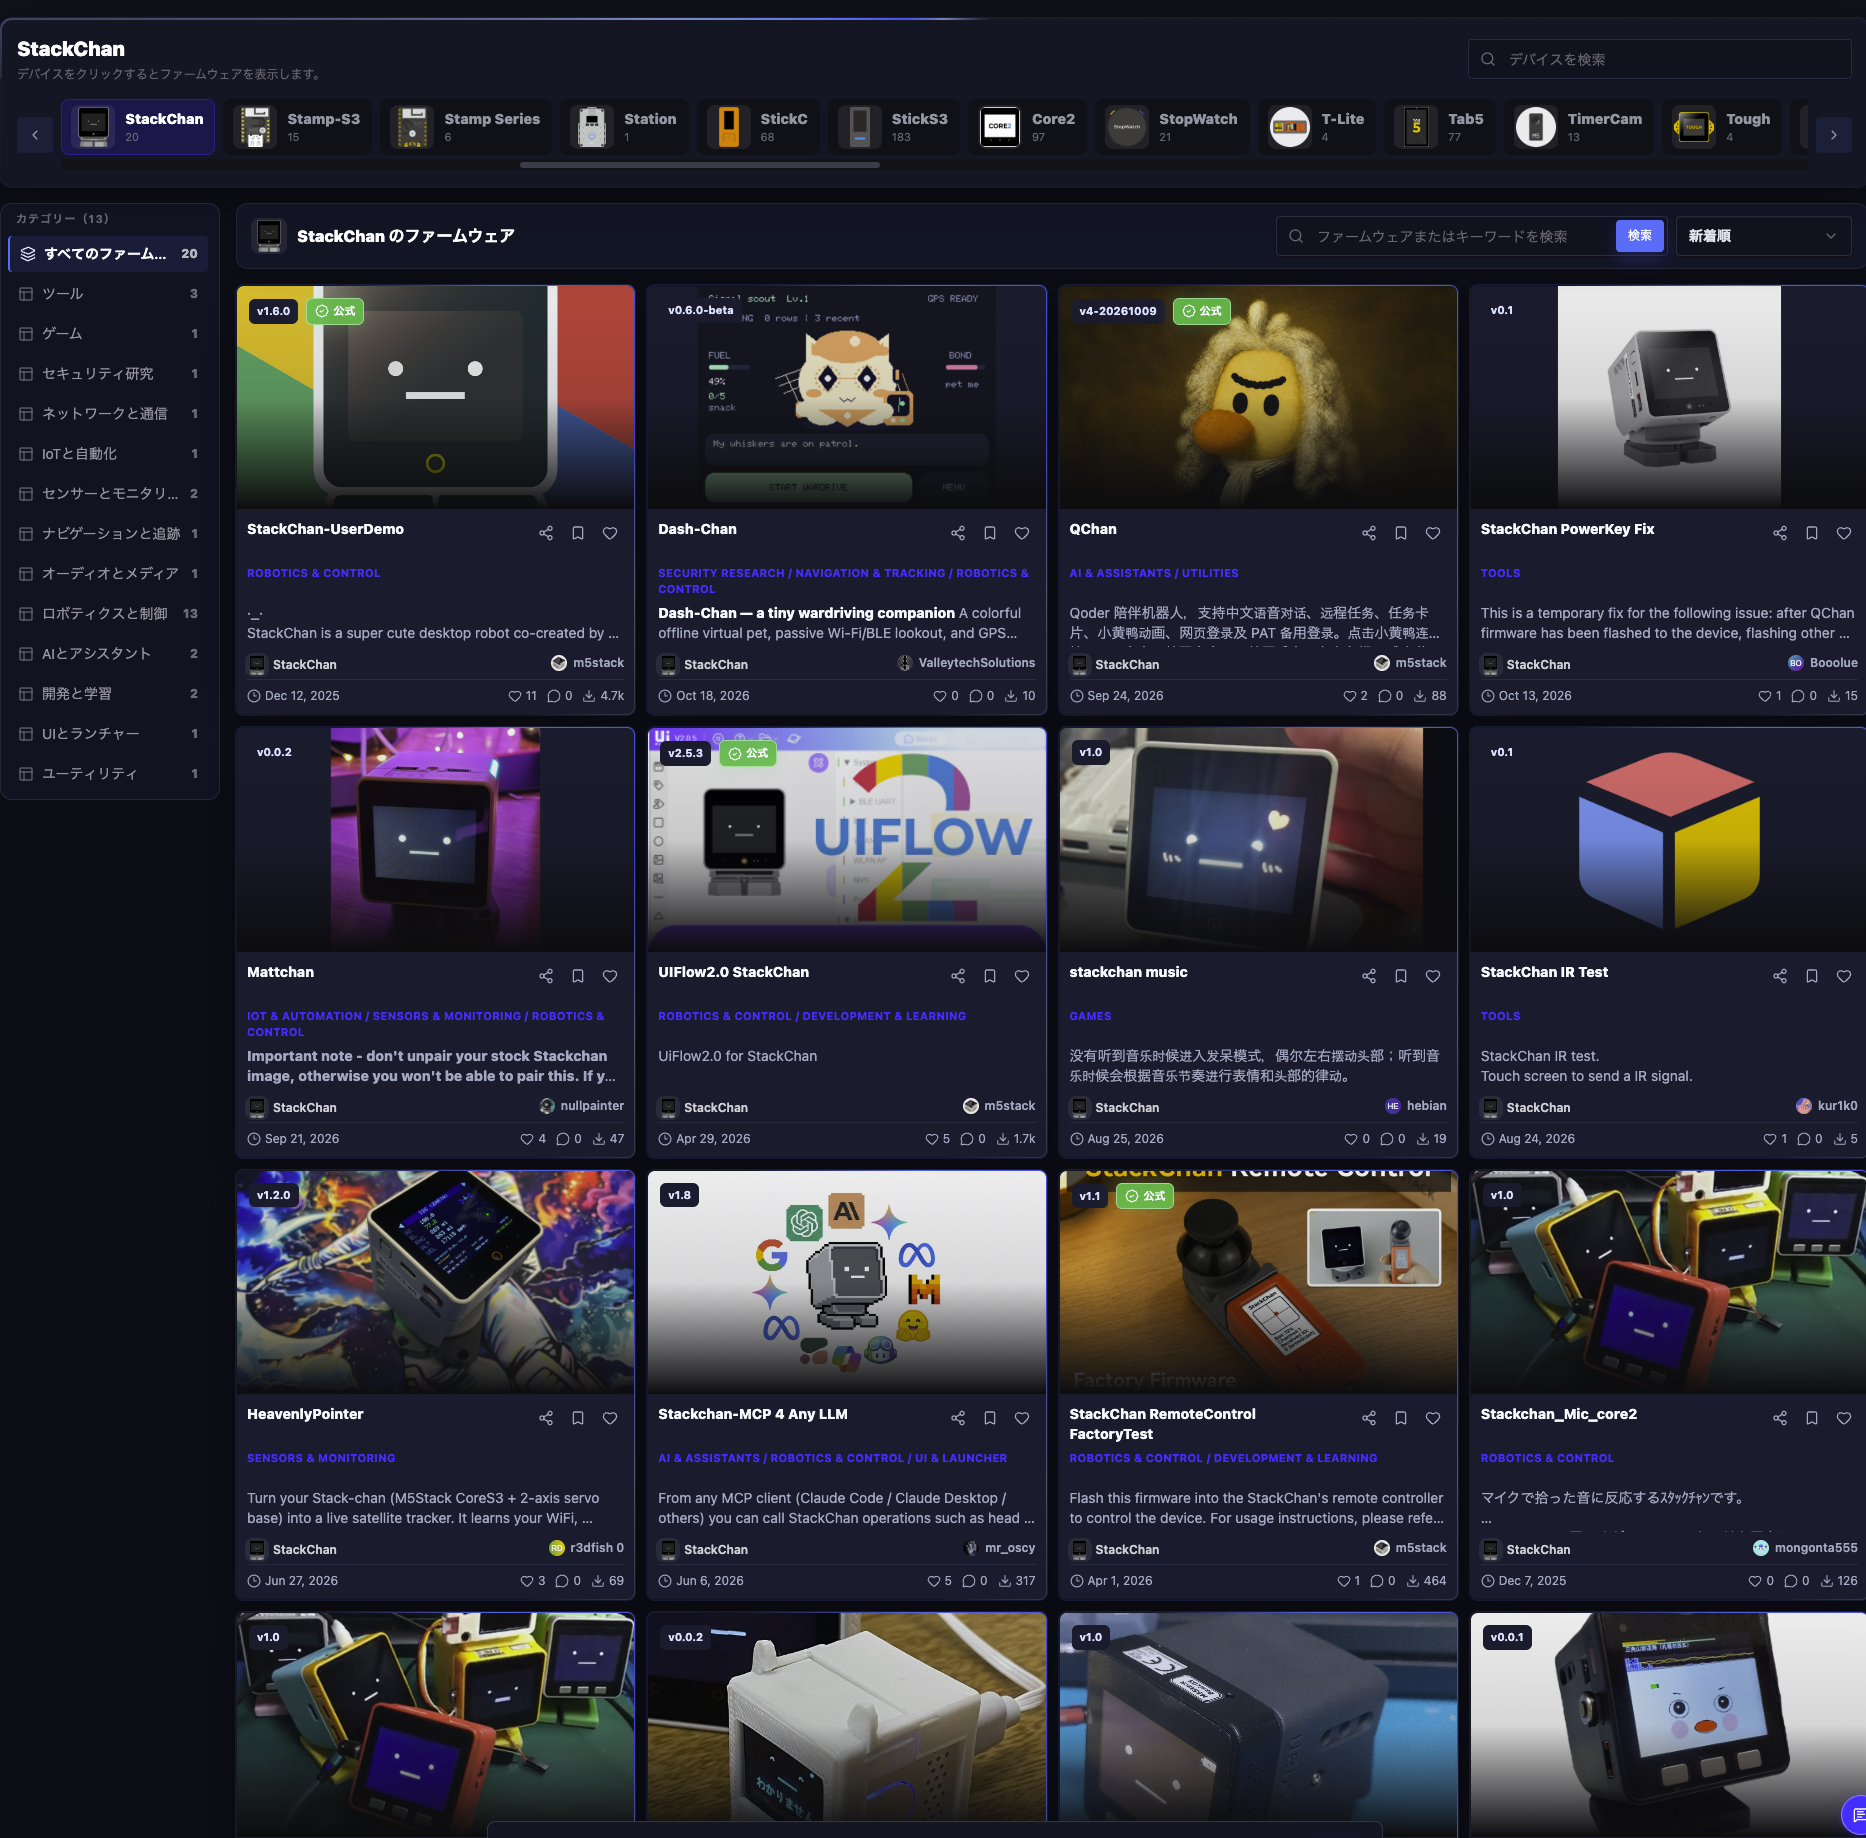Filter by ゲーム category
Viewport: 1866px width, 1838px height.
point(109,334)
